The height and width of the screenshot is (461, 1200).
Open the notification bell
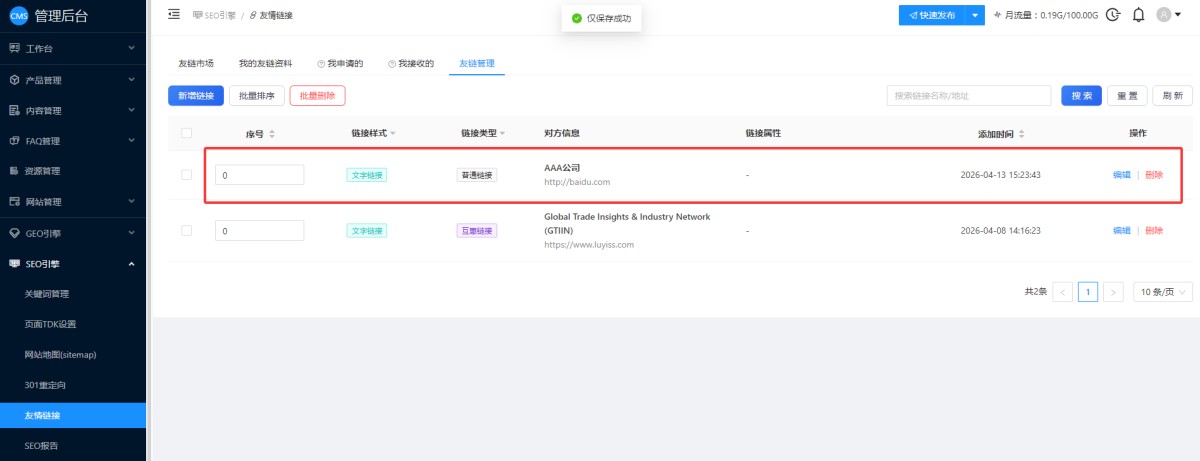coord(1138,15)
